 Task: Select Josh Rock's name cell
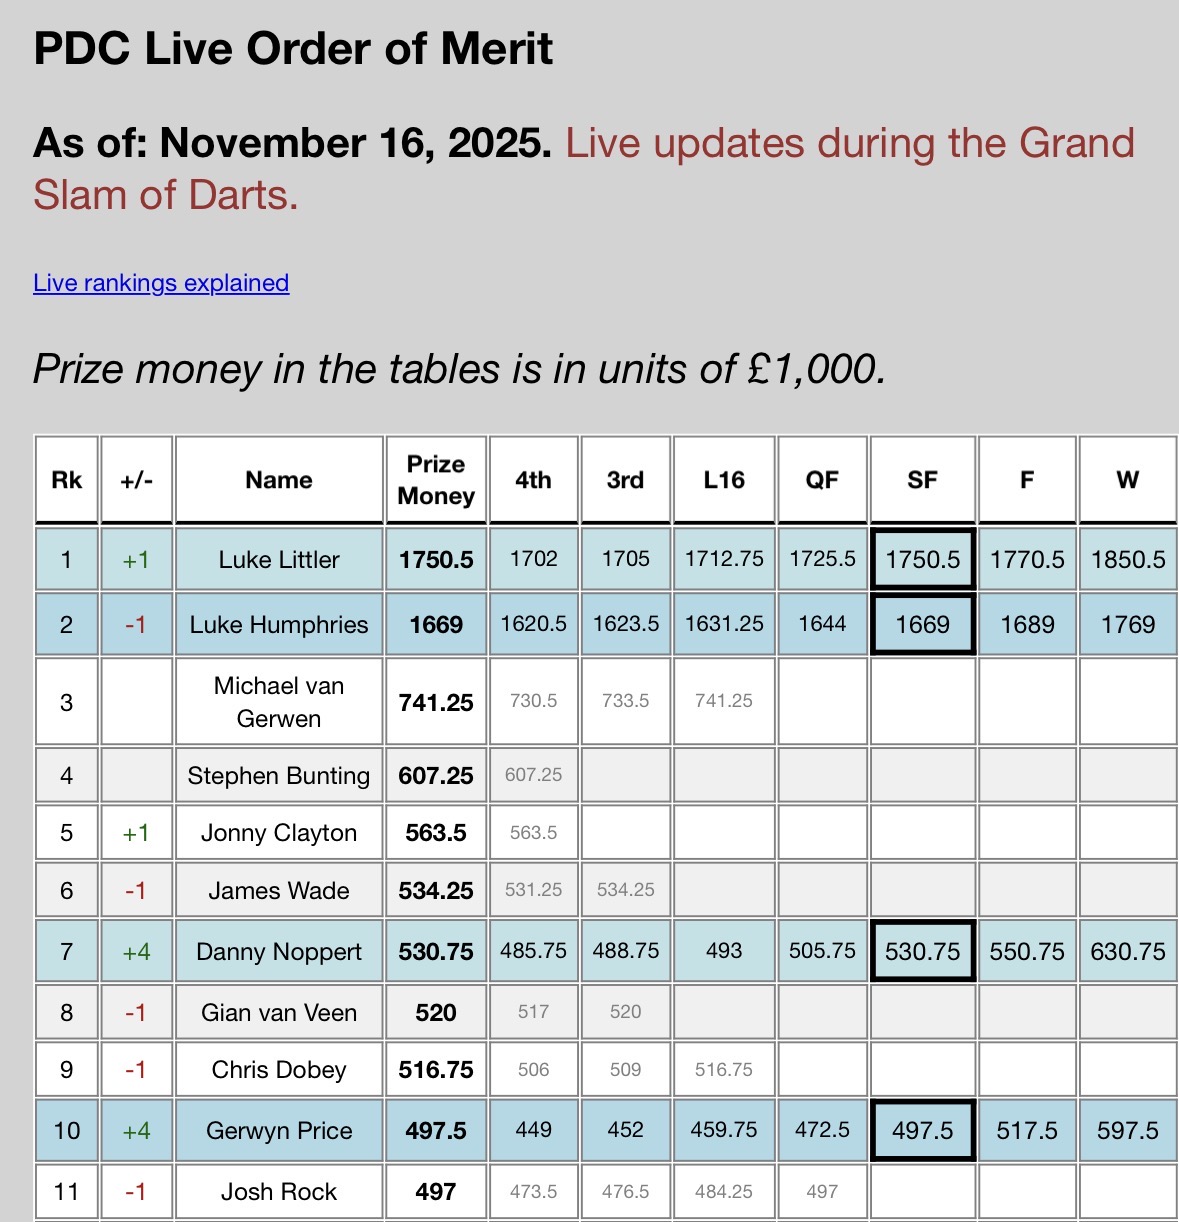279,1192
